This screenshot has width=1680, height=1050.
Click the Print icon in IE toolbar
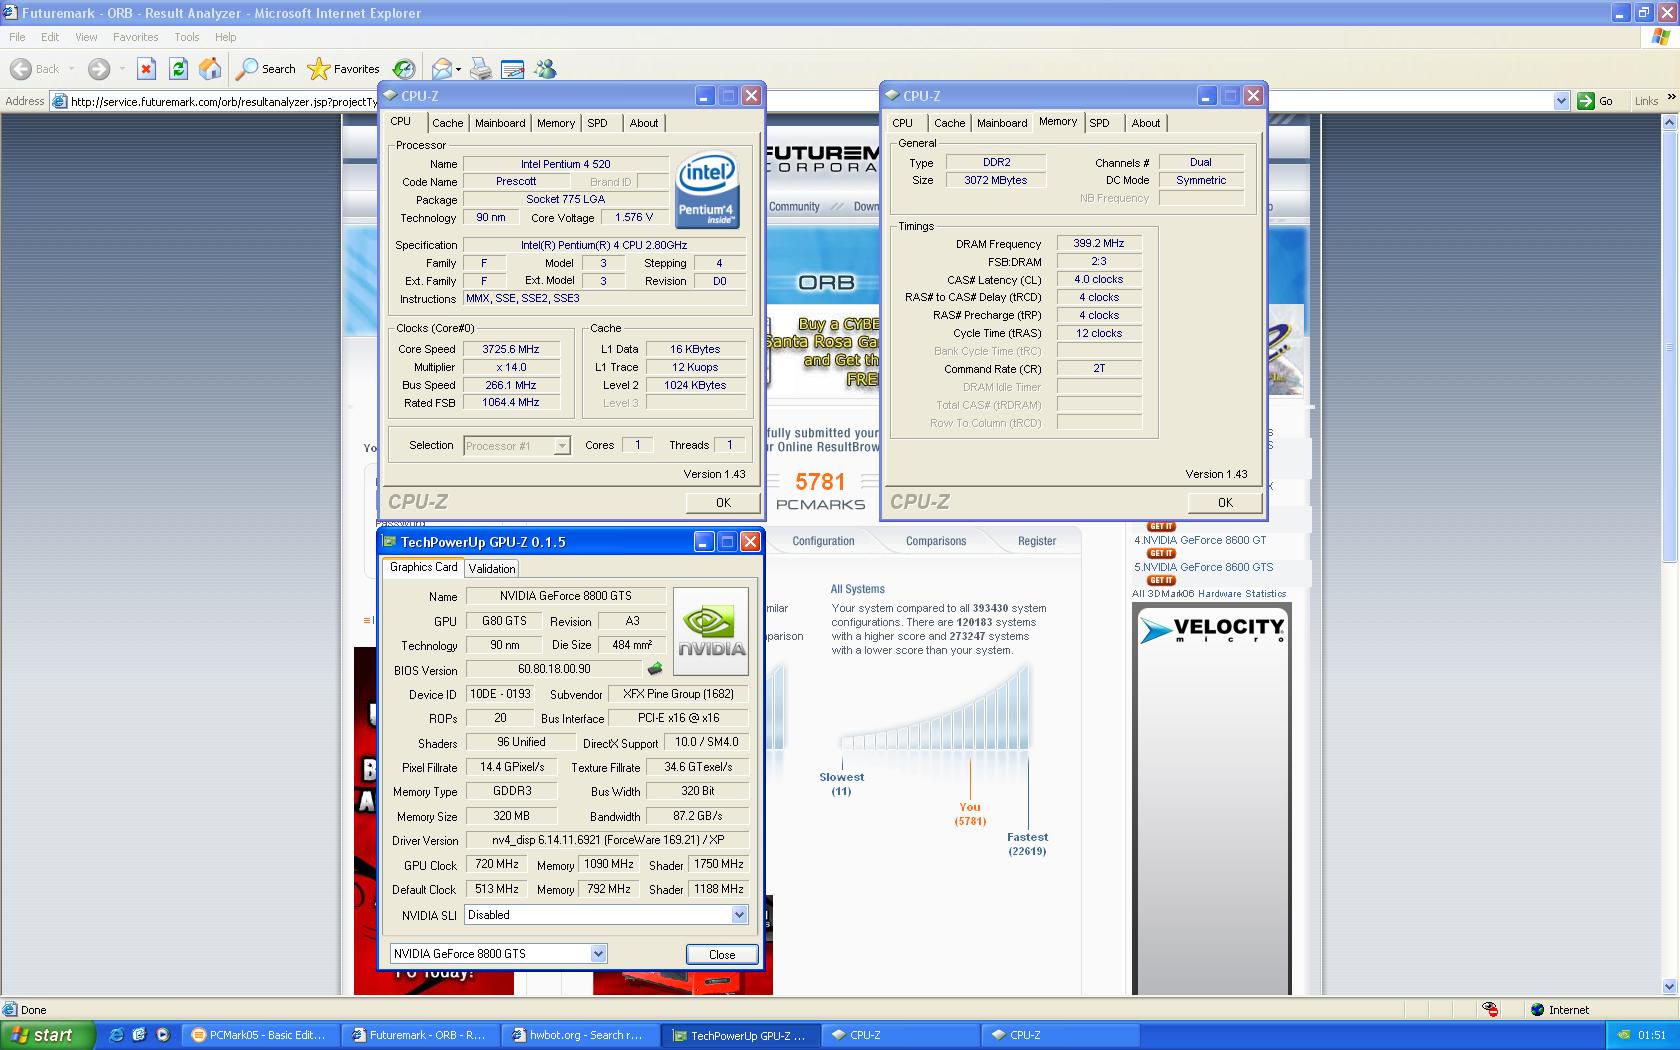pyautogui.click(x=481, y=69)
